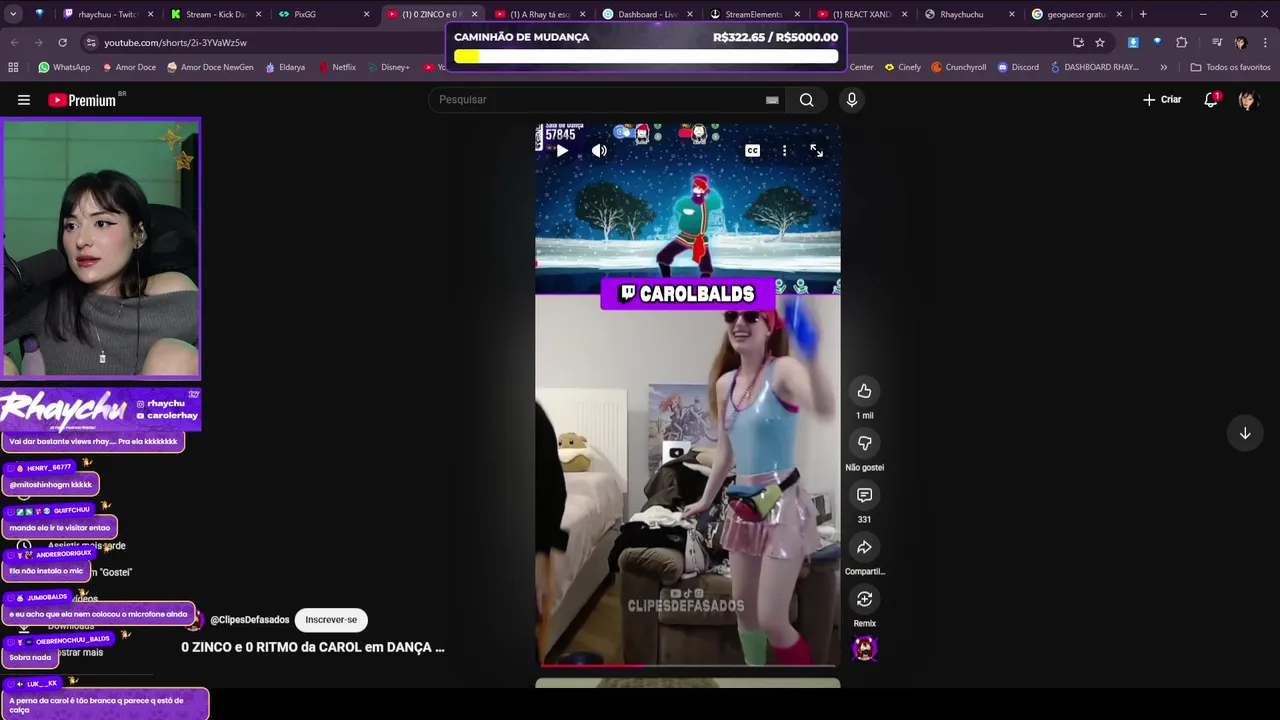Open the apps grid in bookmarks bar
Viewport: 1280px width, 720px height.
click(13, 67)
